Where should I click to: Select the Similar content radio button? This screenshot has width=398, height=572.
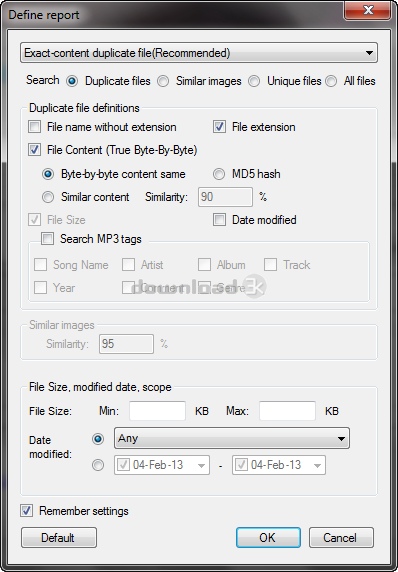point(48,197)
